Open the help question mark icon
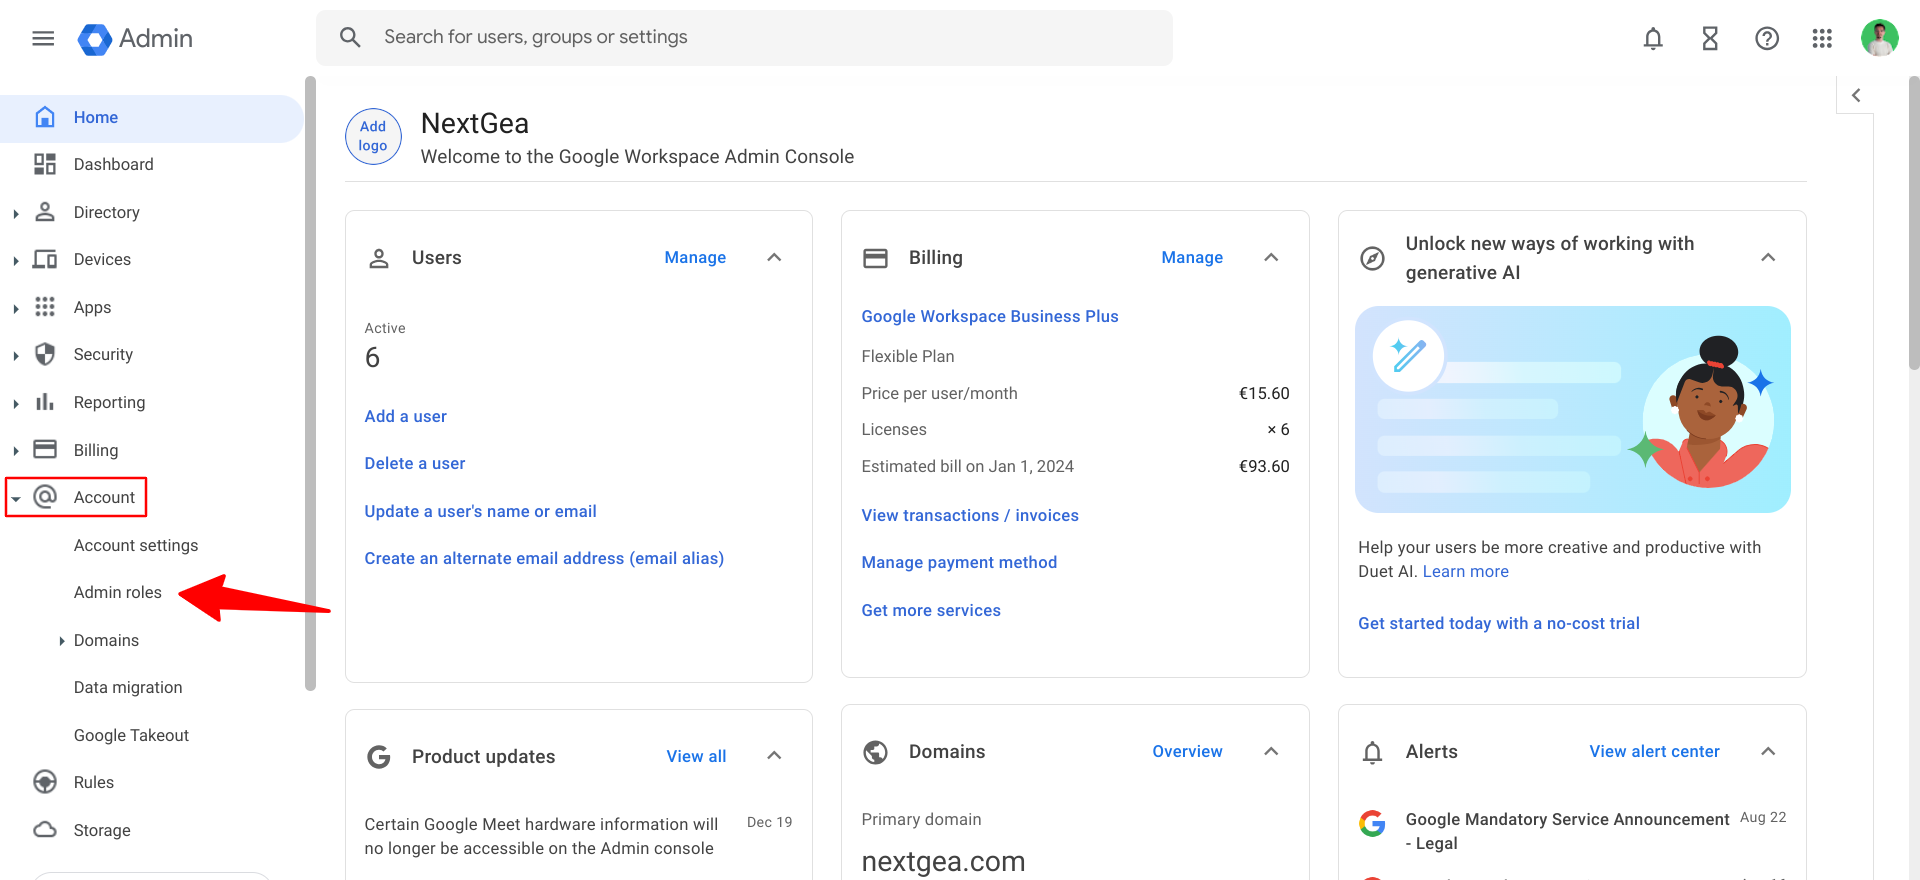Viewport: 1920px width, 880px height. [1767, 38]
